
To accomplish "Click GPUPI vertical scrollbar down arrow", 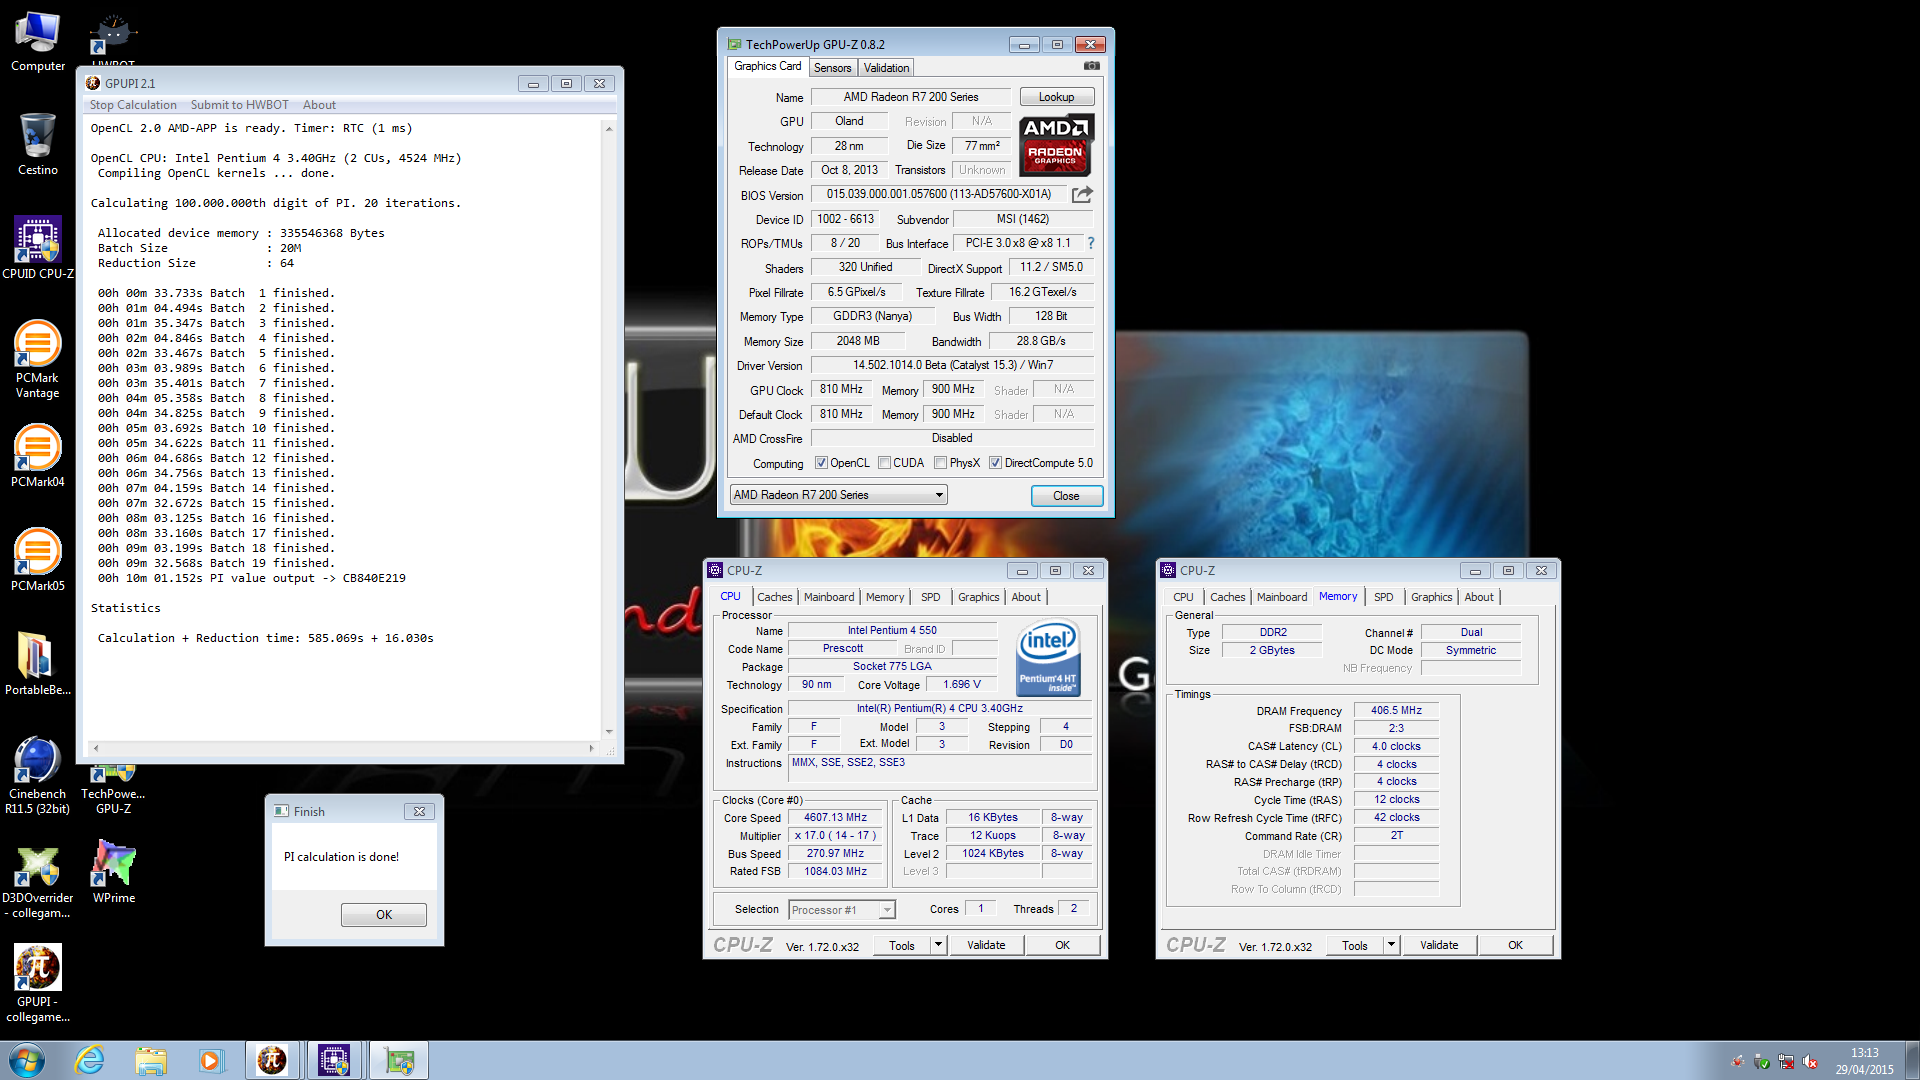I will pyautogui.click(x=609, y=732).
